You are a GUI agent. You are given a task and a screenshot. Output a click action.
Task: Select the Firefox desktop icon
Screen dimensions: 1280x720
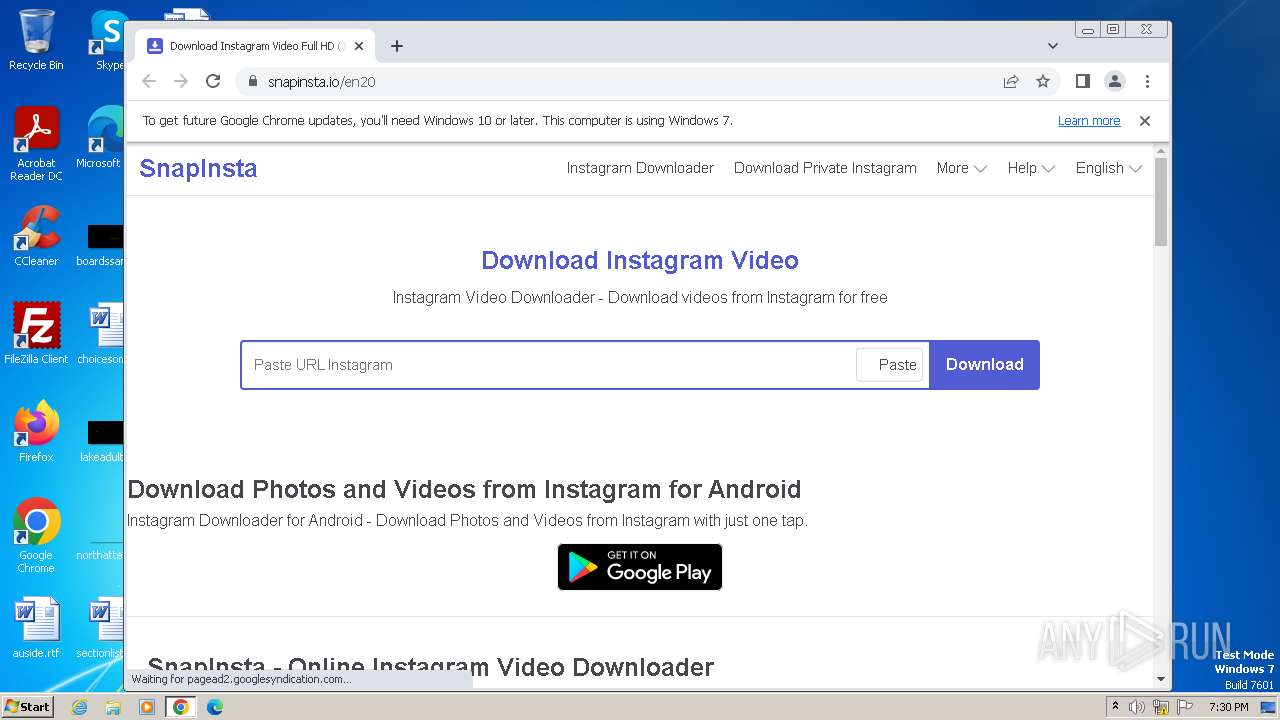pyautogui.click(x=36, y=431)
